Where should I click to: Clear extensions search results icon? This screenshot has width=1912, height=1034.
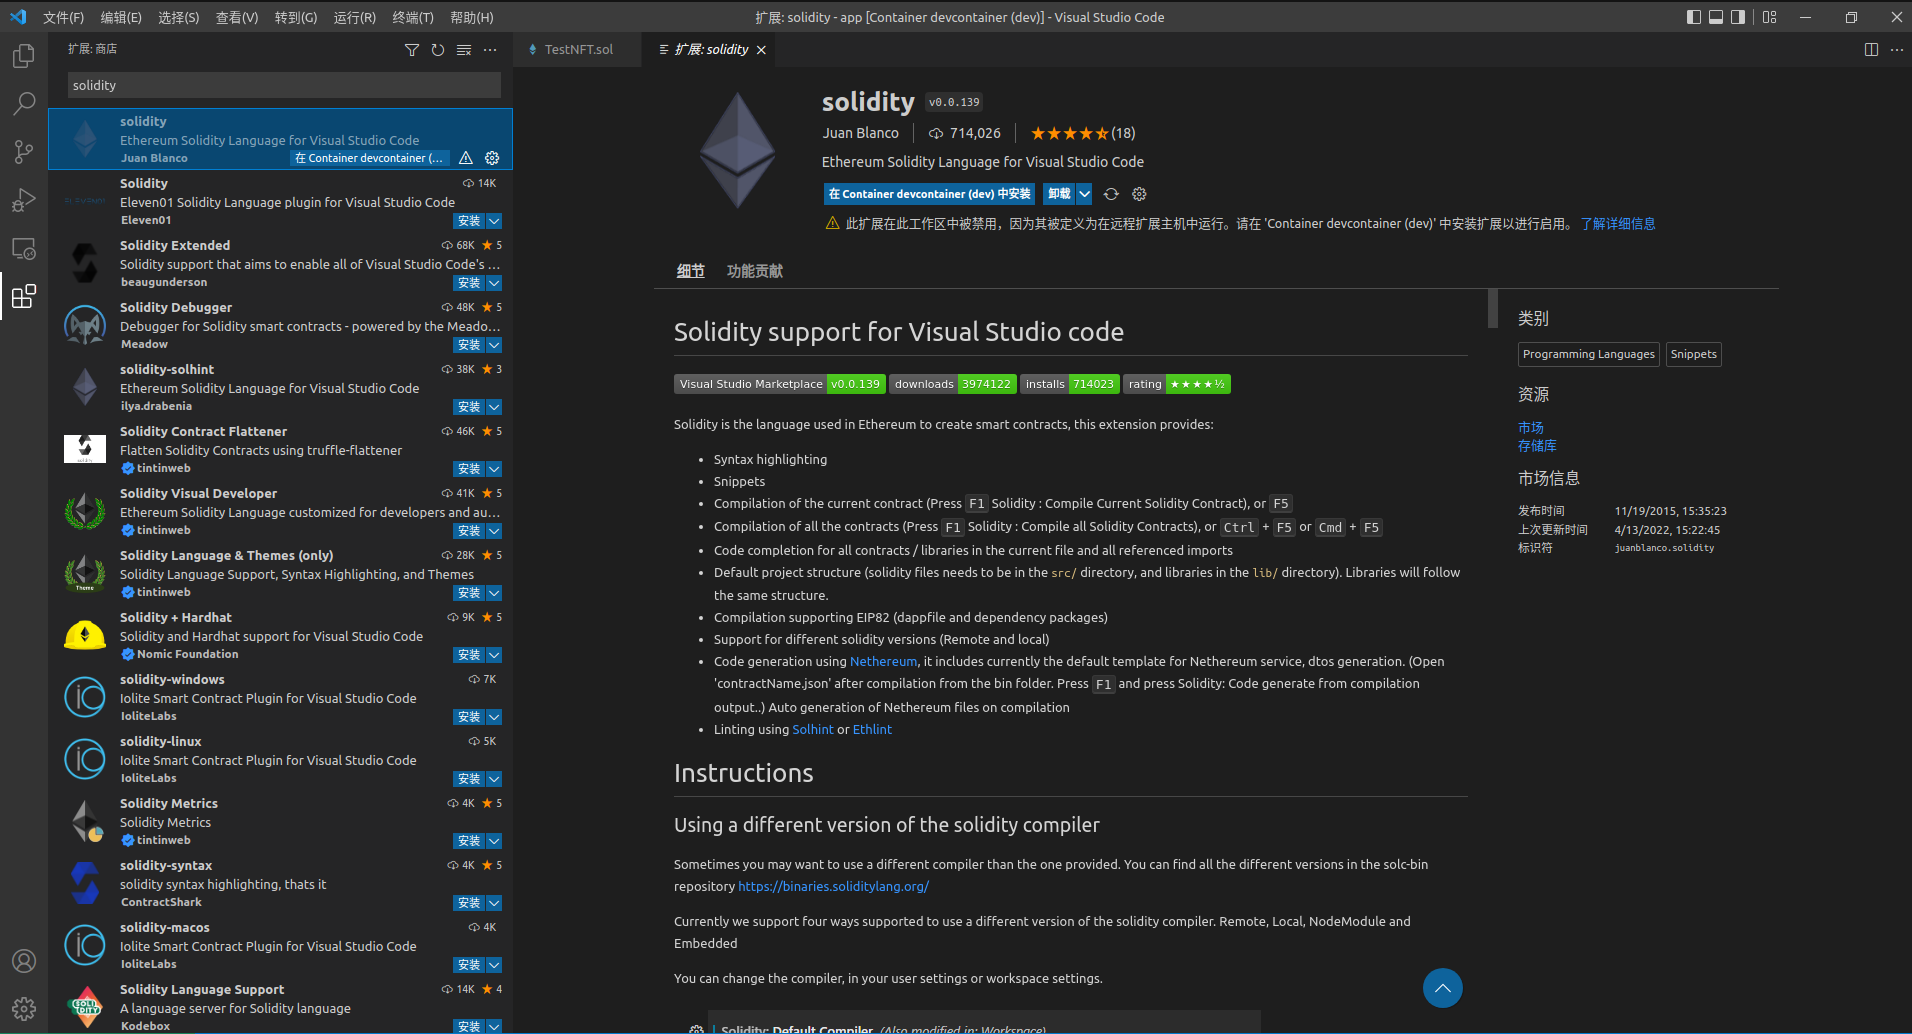pos(464,50)
